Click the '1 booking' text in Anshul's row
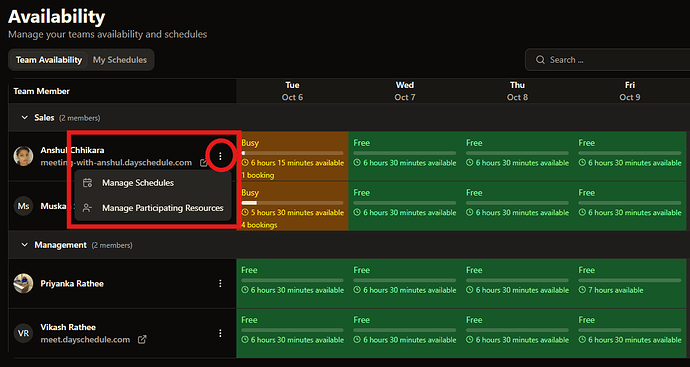This screenshot has width=690, height=367. coord(258,175)
